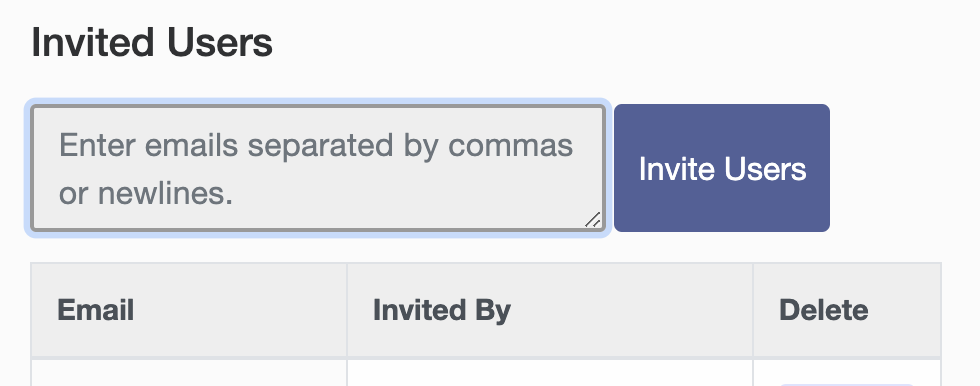Screen dimensions: 980x386
Task: Click the Invite Users button
Action: 722,168
